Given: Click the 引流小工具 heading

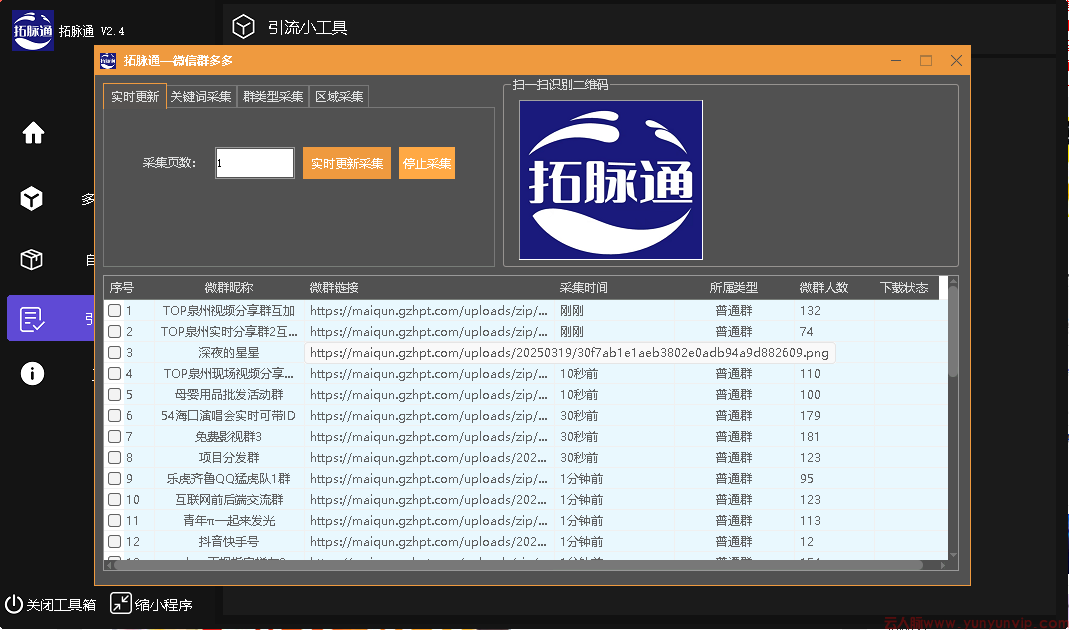Looking at the screenshot, I should pyautogui.click(x=307, y=27).
